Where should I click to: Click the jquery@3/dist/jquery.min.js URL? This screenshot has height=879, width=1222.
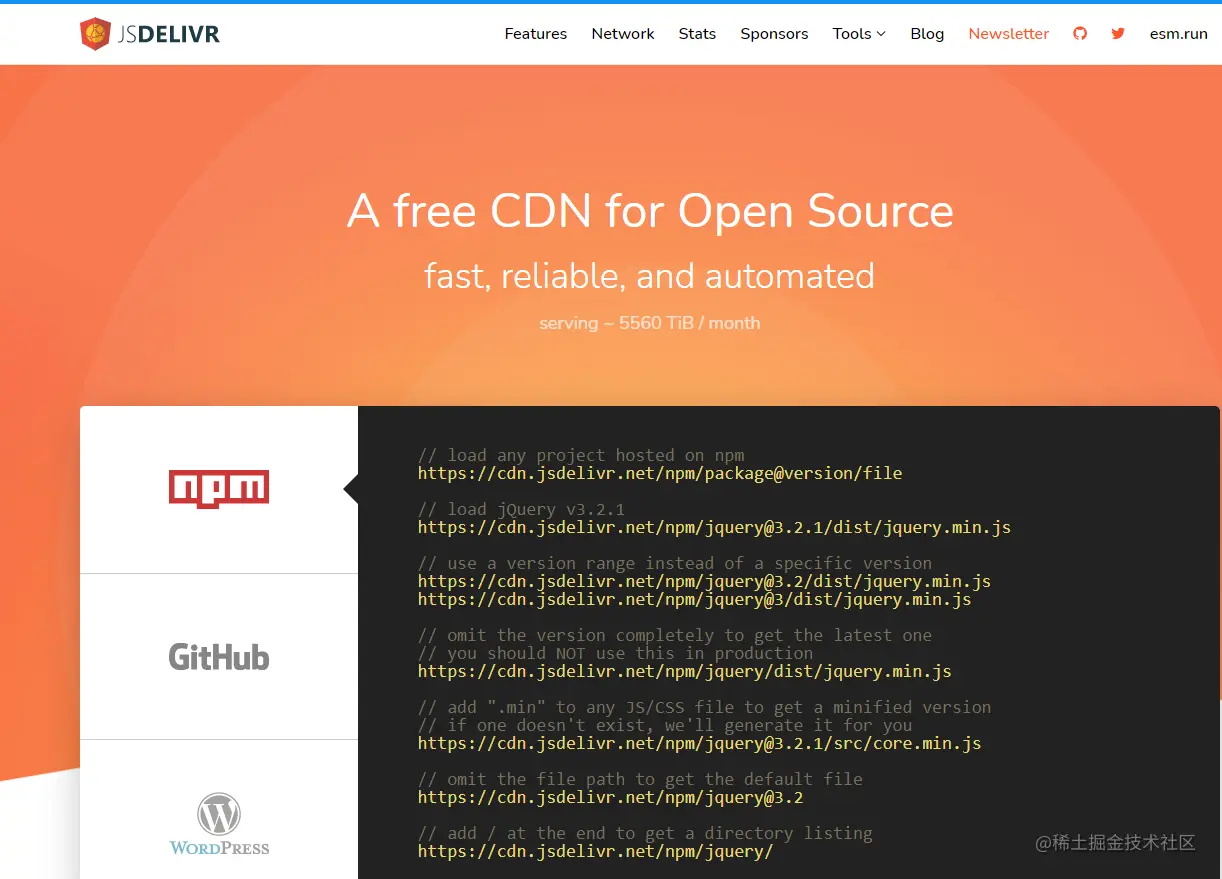695,599
